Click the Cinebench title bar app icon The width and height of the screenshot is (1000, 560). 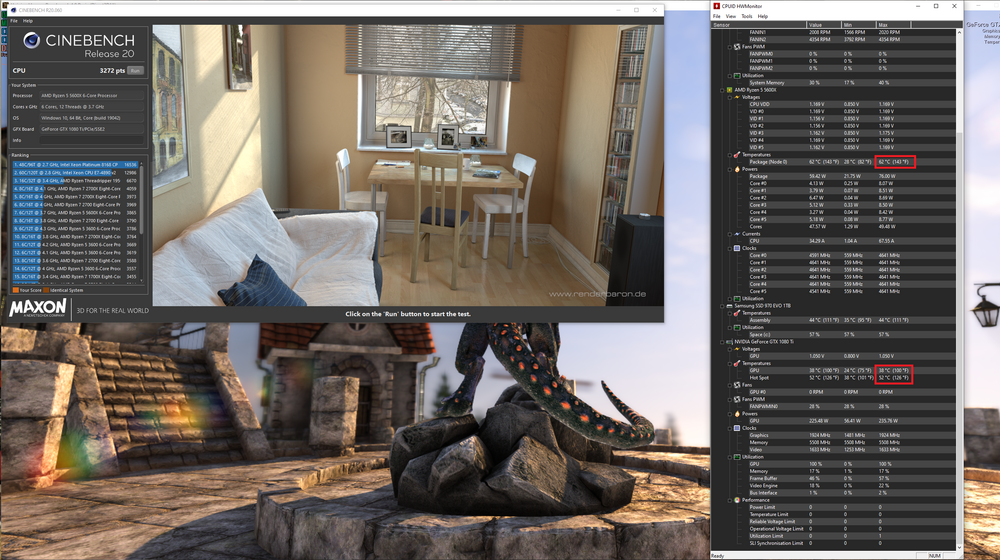(13, 10)
